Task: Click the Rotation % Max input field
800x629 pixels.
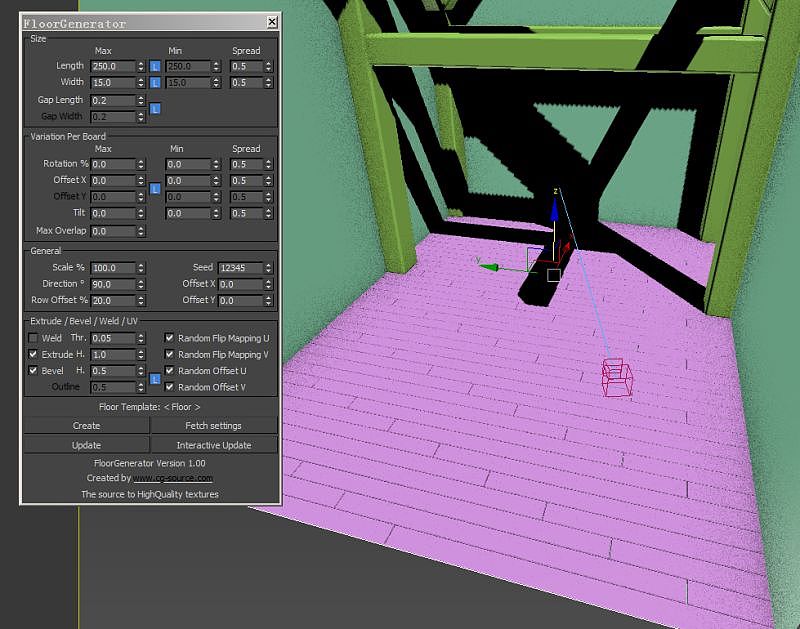Action: (x=113, y=164)
